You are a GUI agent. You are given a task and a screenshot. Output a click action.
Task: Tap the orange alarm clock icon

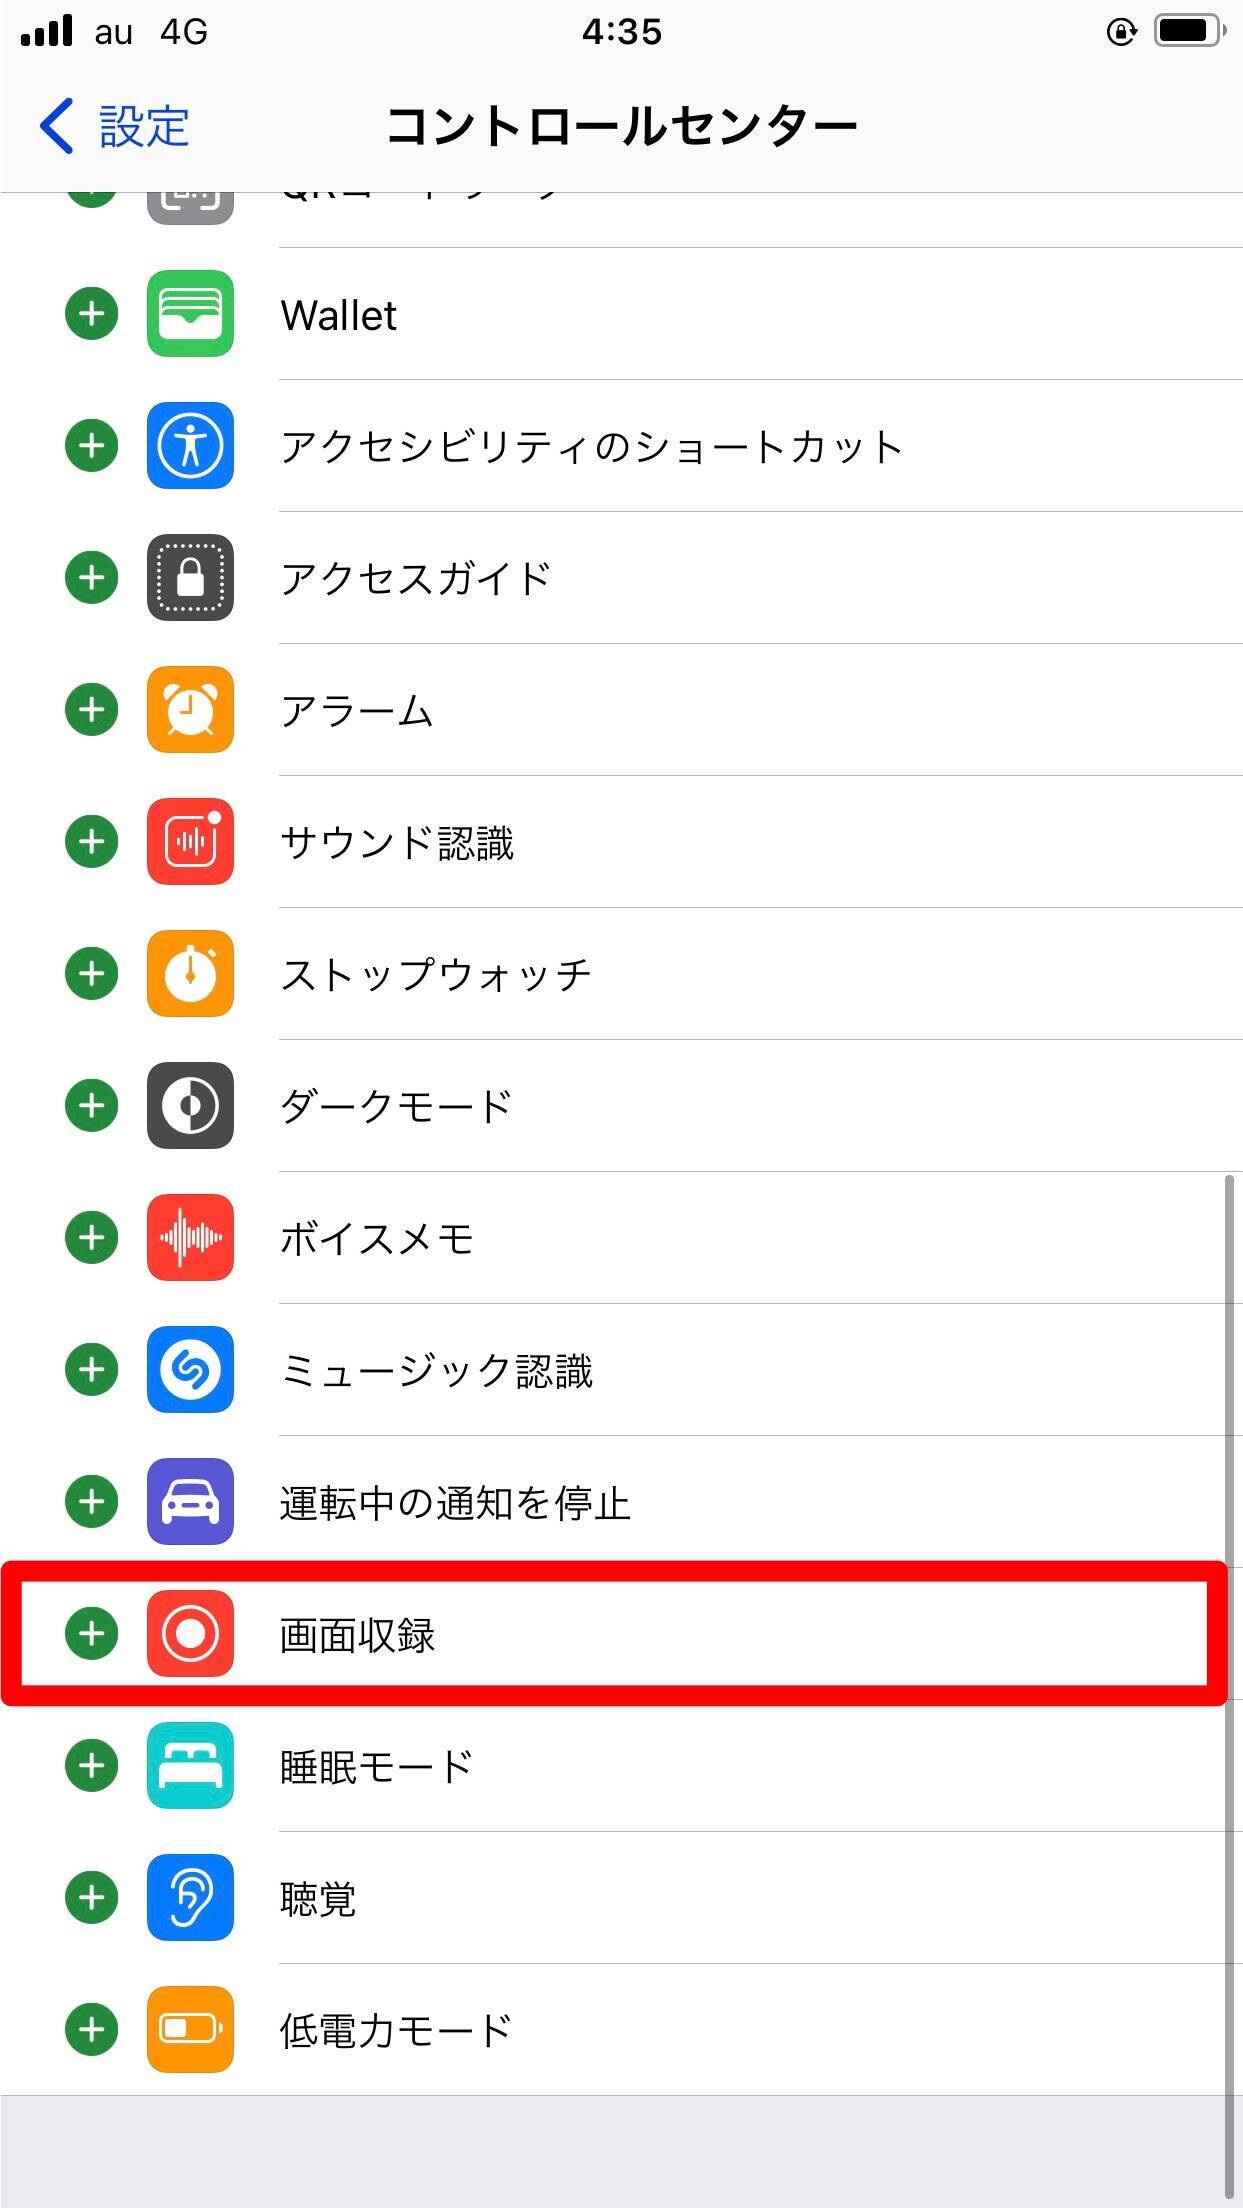190,709
